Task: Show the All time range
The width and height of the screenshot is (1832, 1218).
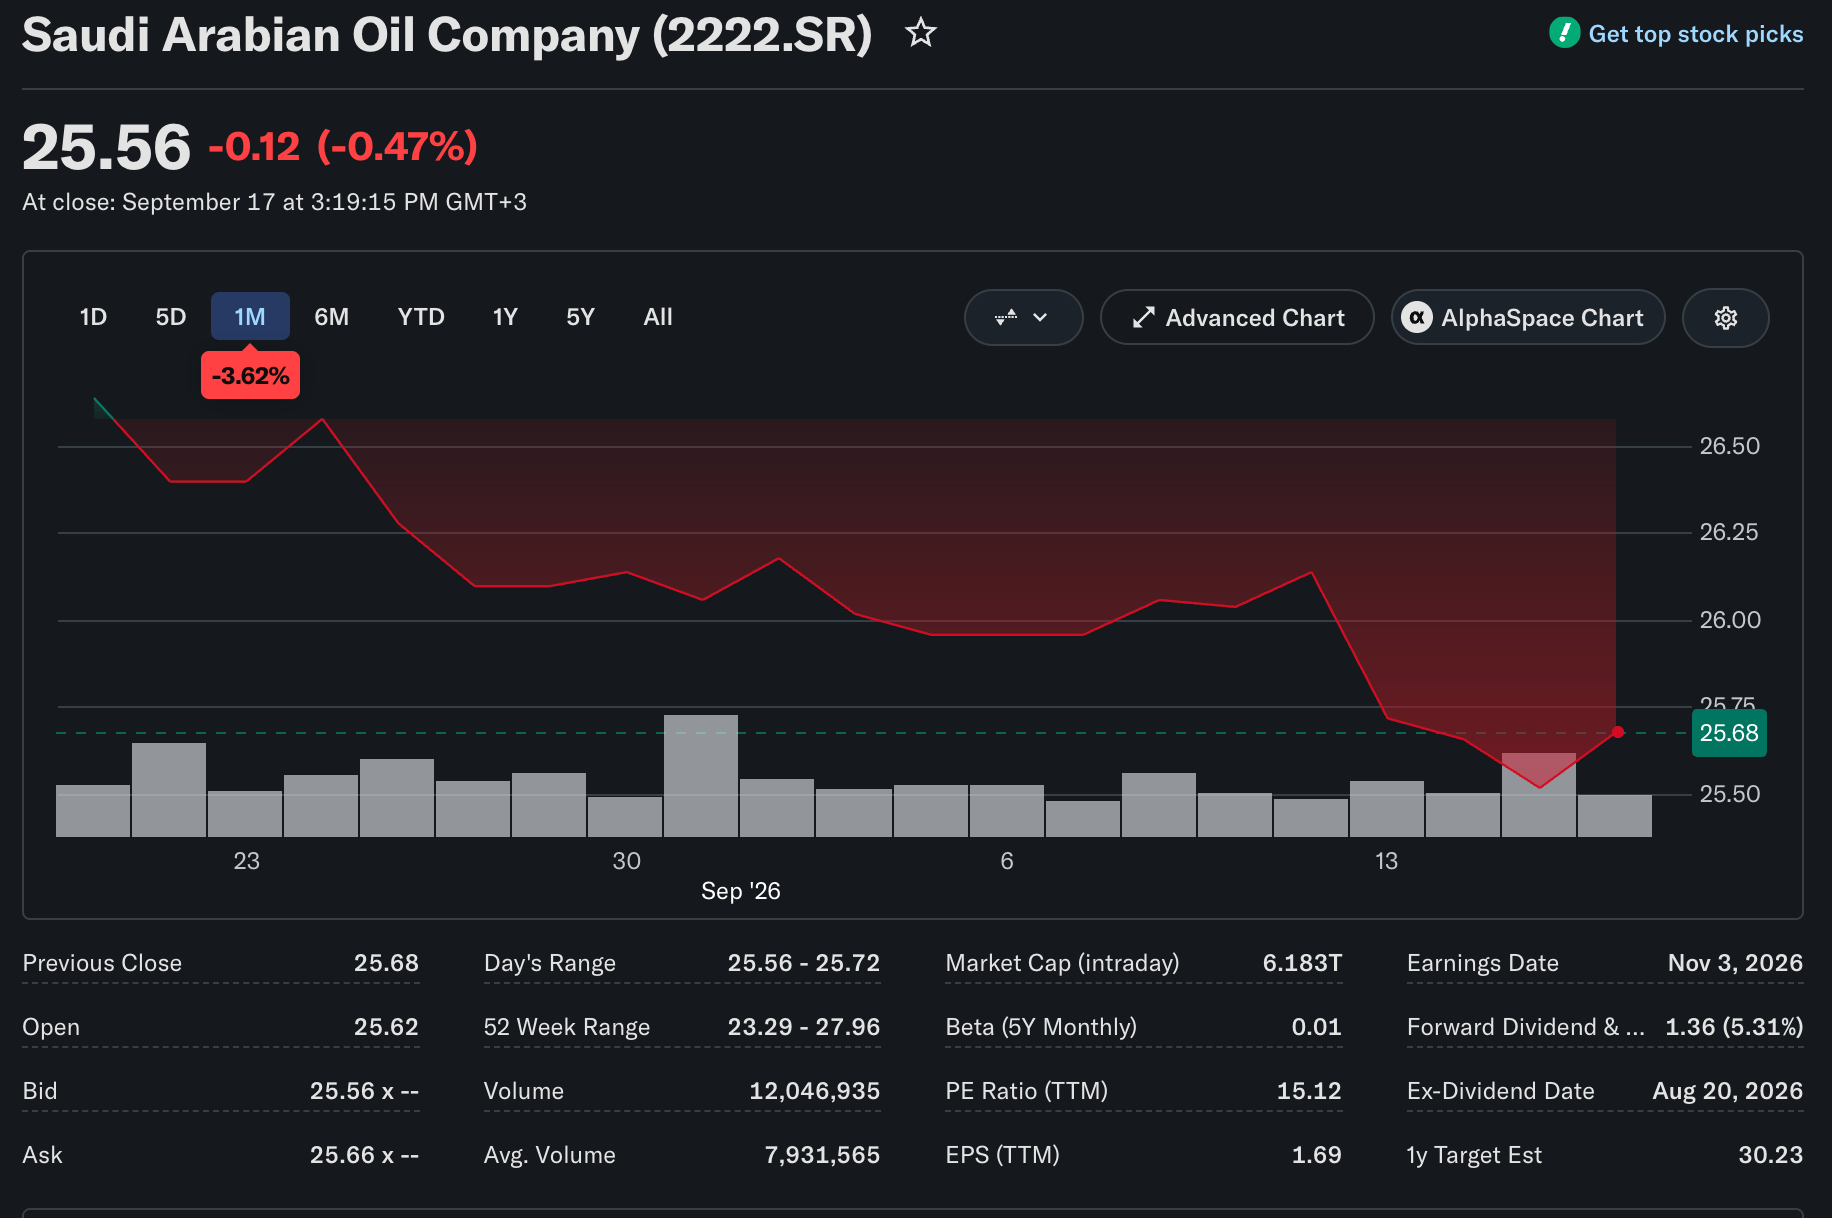Action: [658, 317]
